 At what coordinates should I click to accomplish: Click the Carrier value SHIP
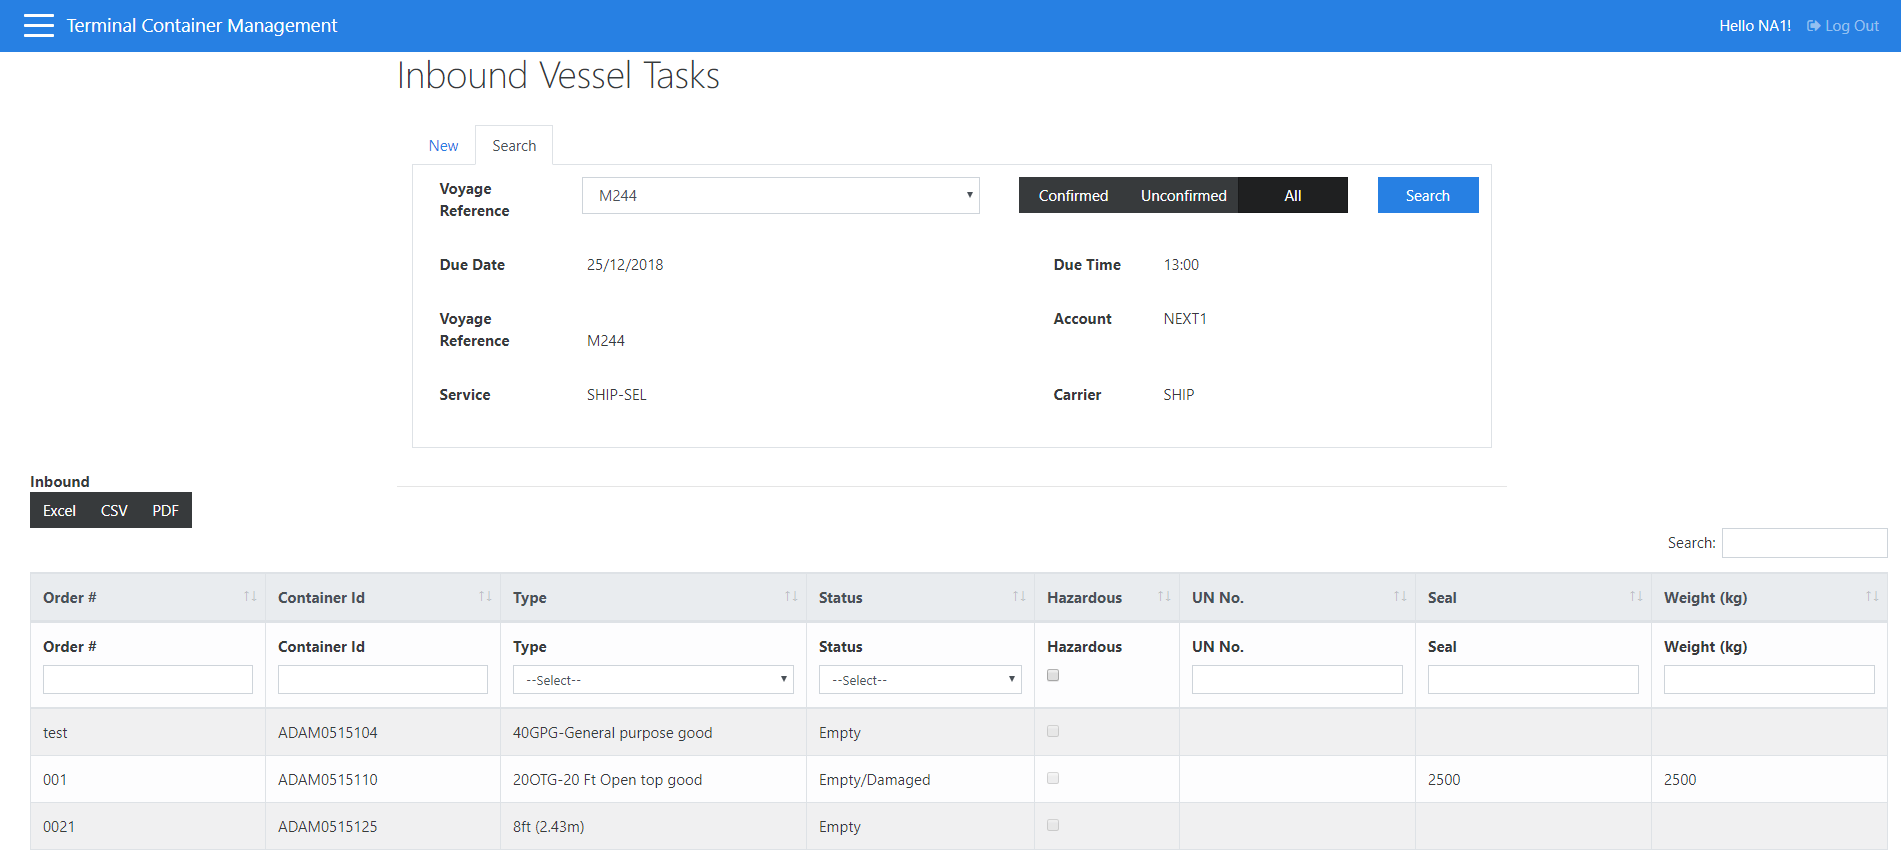coord(1179,394)
